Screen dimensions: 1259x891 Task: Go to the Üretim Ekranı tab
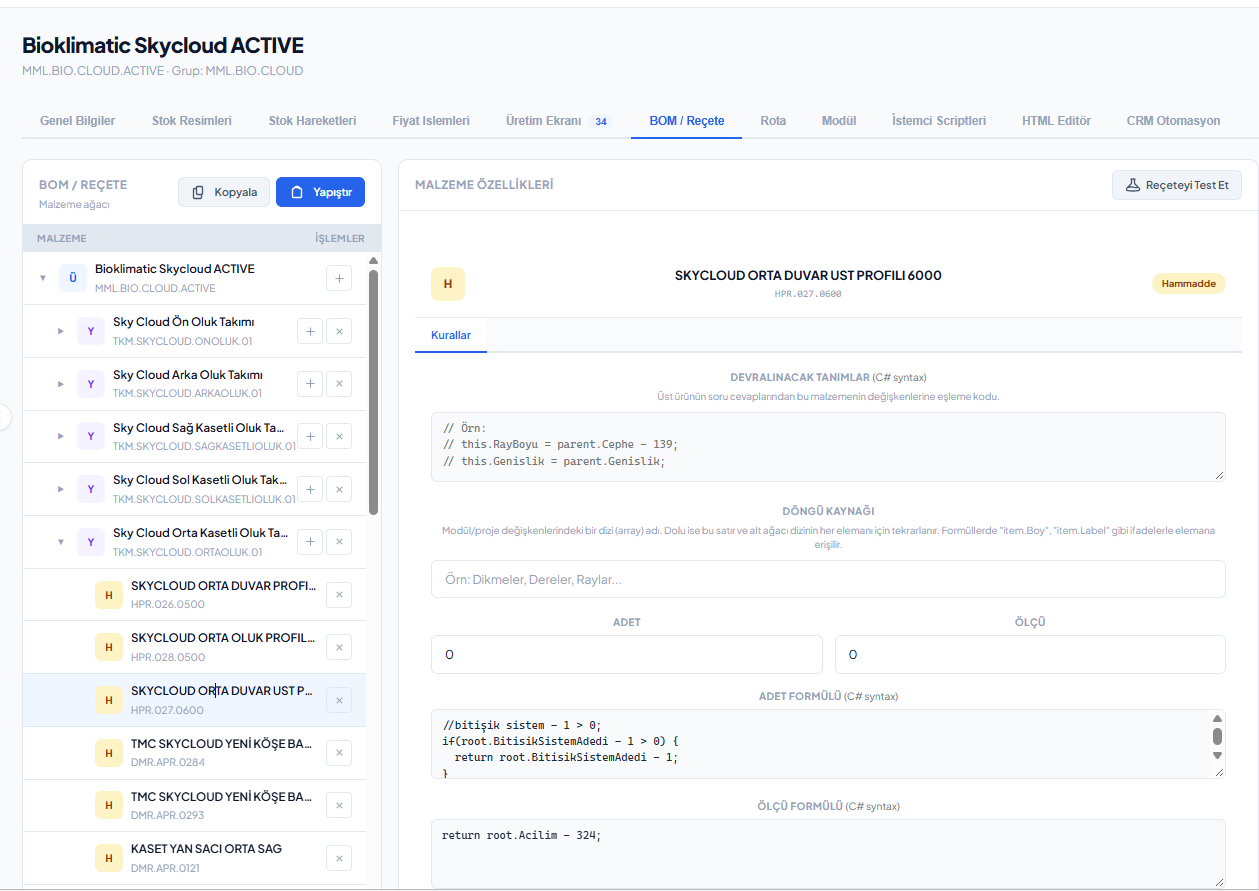point(558,121)
